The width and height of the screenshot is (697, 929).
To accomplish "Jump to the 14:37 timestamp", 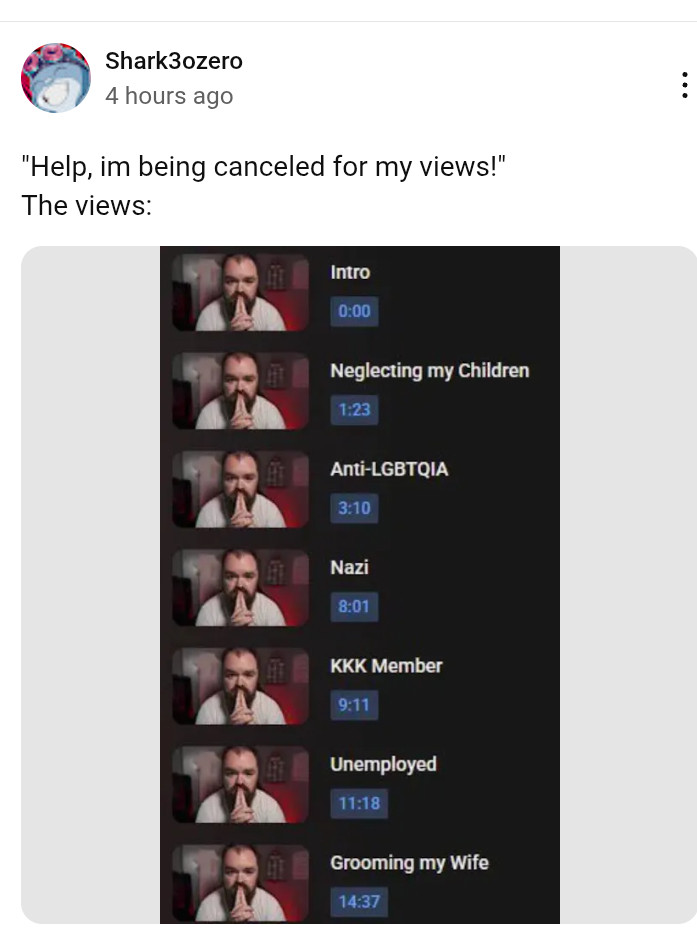I will click(x=359, y=901).
